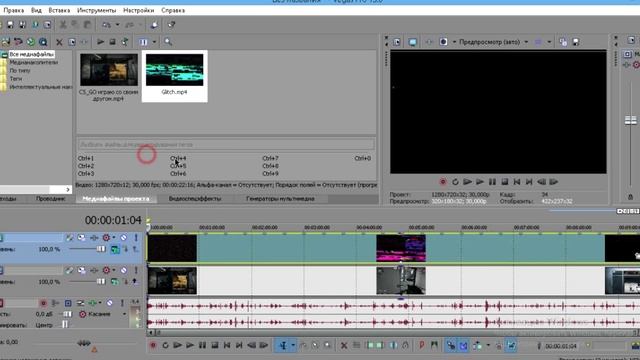Click the tag input field in the tags panel
The image size is (640, 360).
[x=226, y=144]
